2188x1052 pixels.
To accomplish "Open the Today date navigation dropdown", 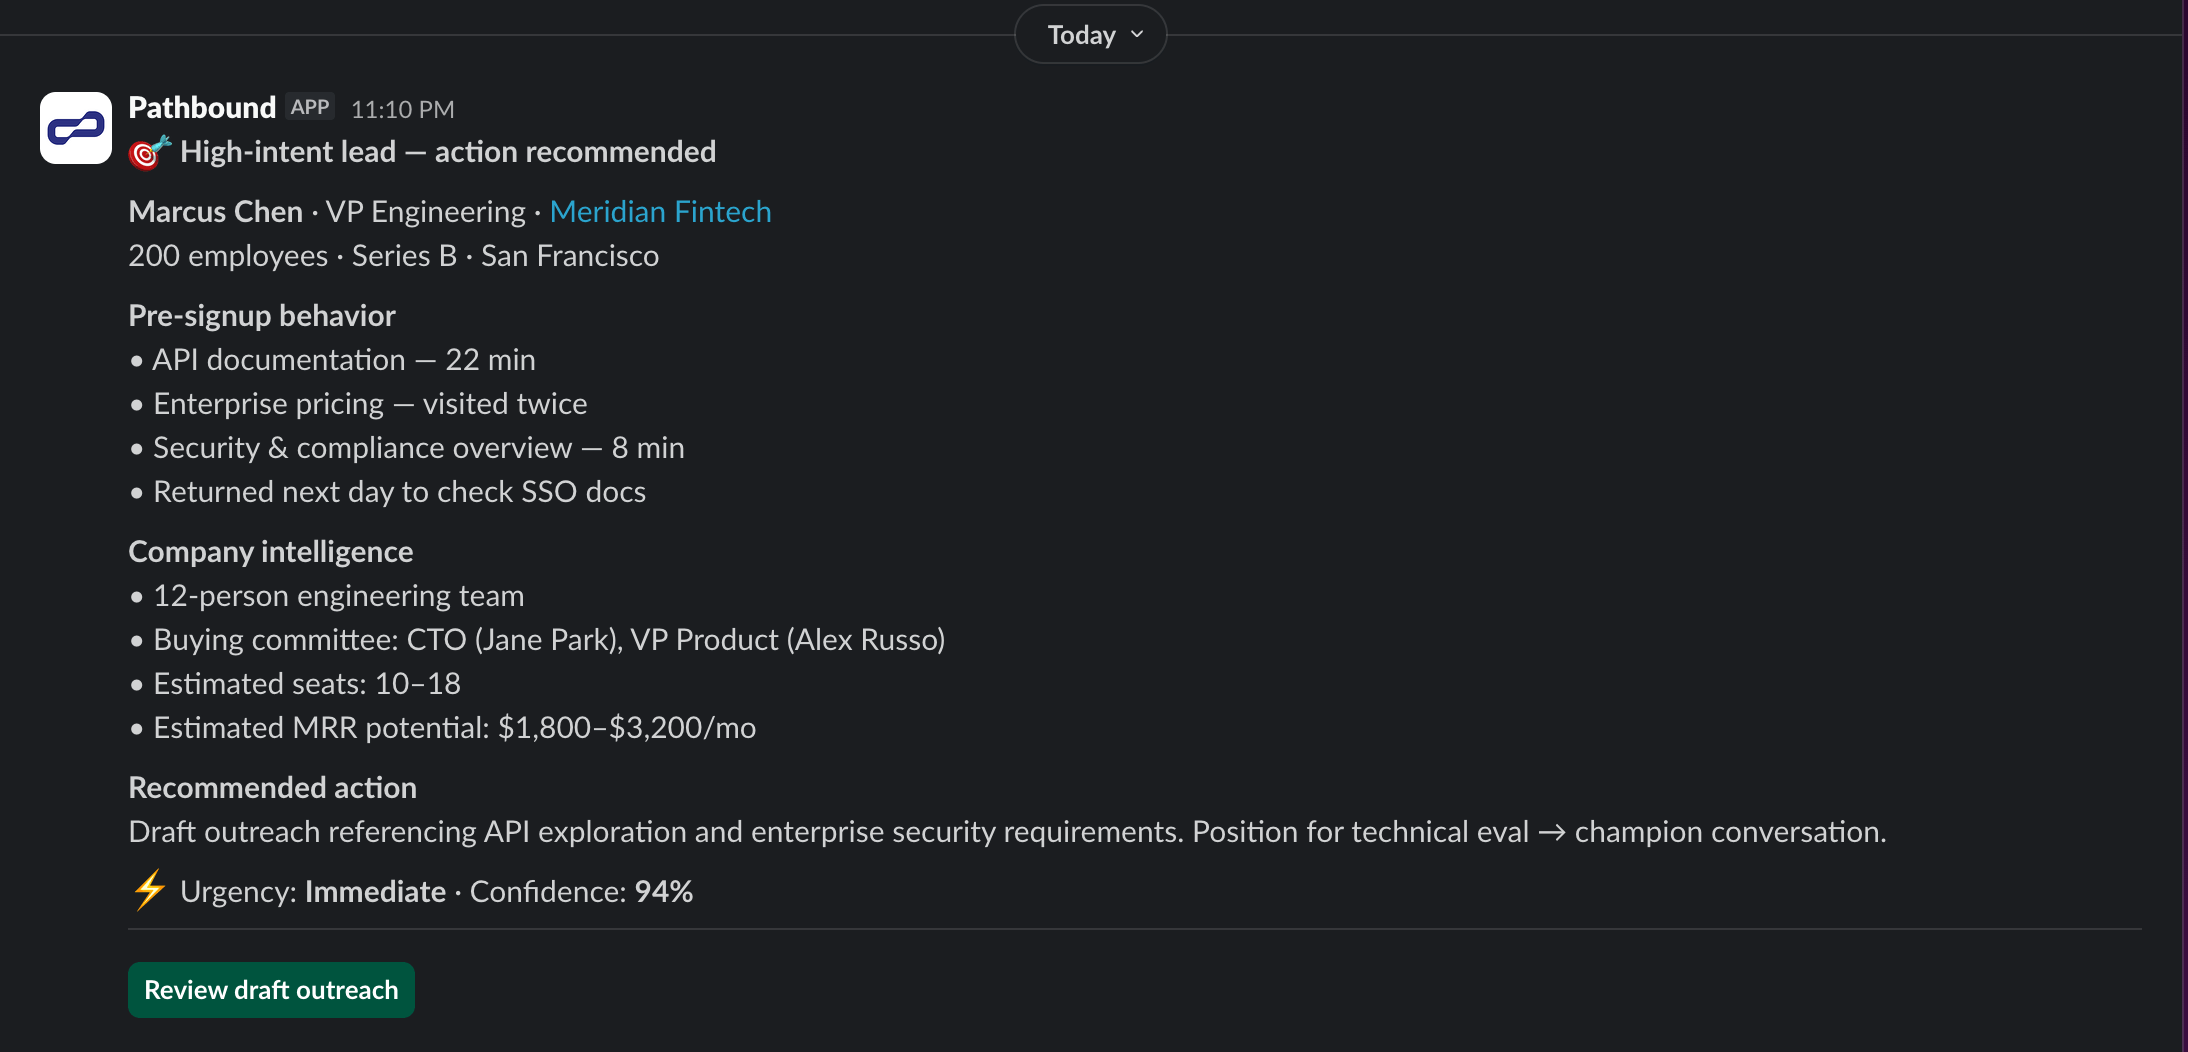I will coord(1089,33).
